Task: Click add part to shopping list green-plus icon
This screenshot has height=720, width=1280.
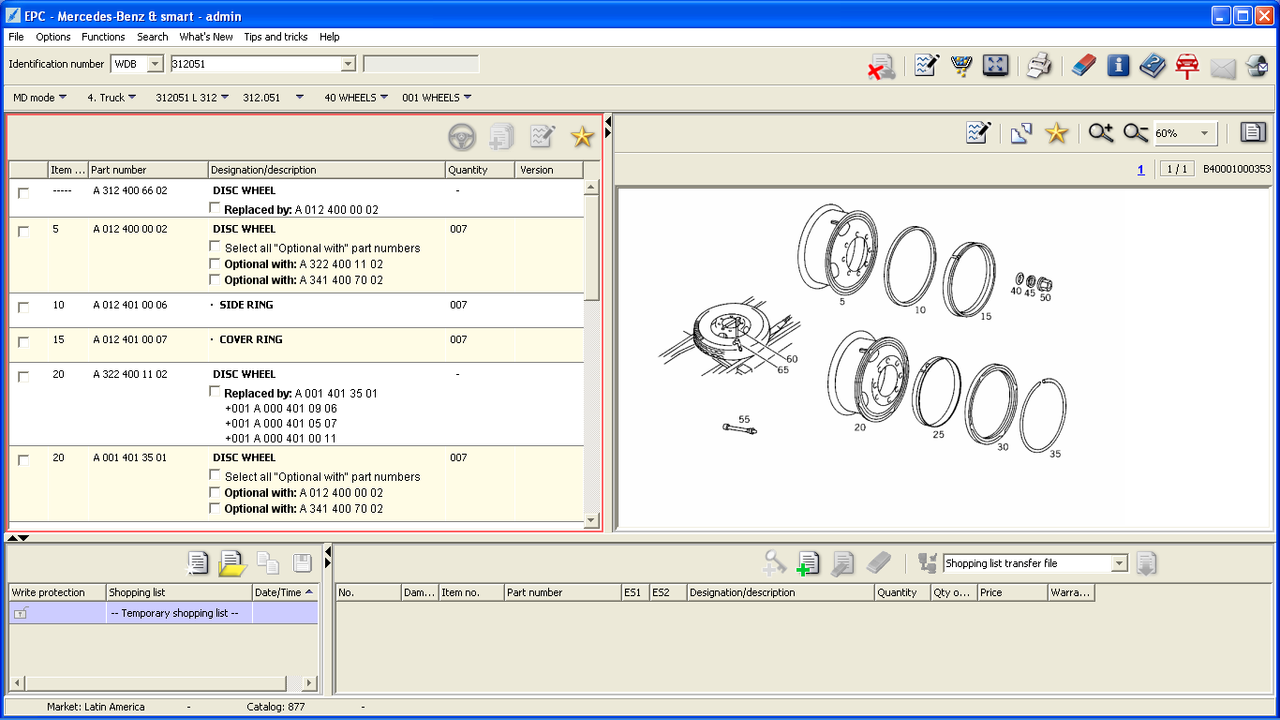Action: click(807, 563)
